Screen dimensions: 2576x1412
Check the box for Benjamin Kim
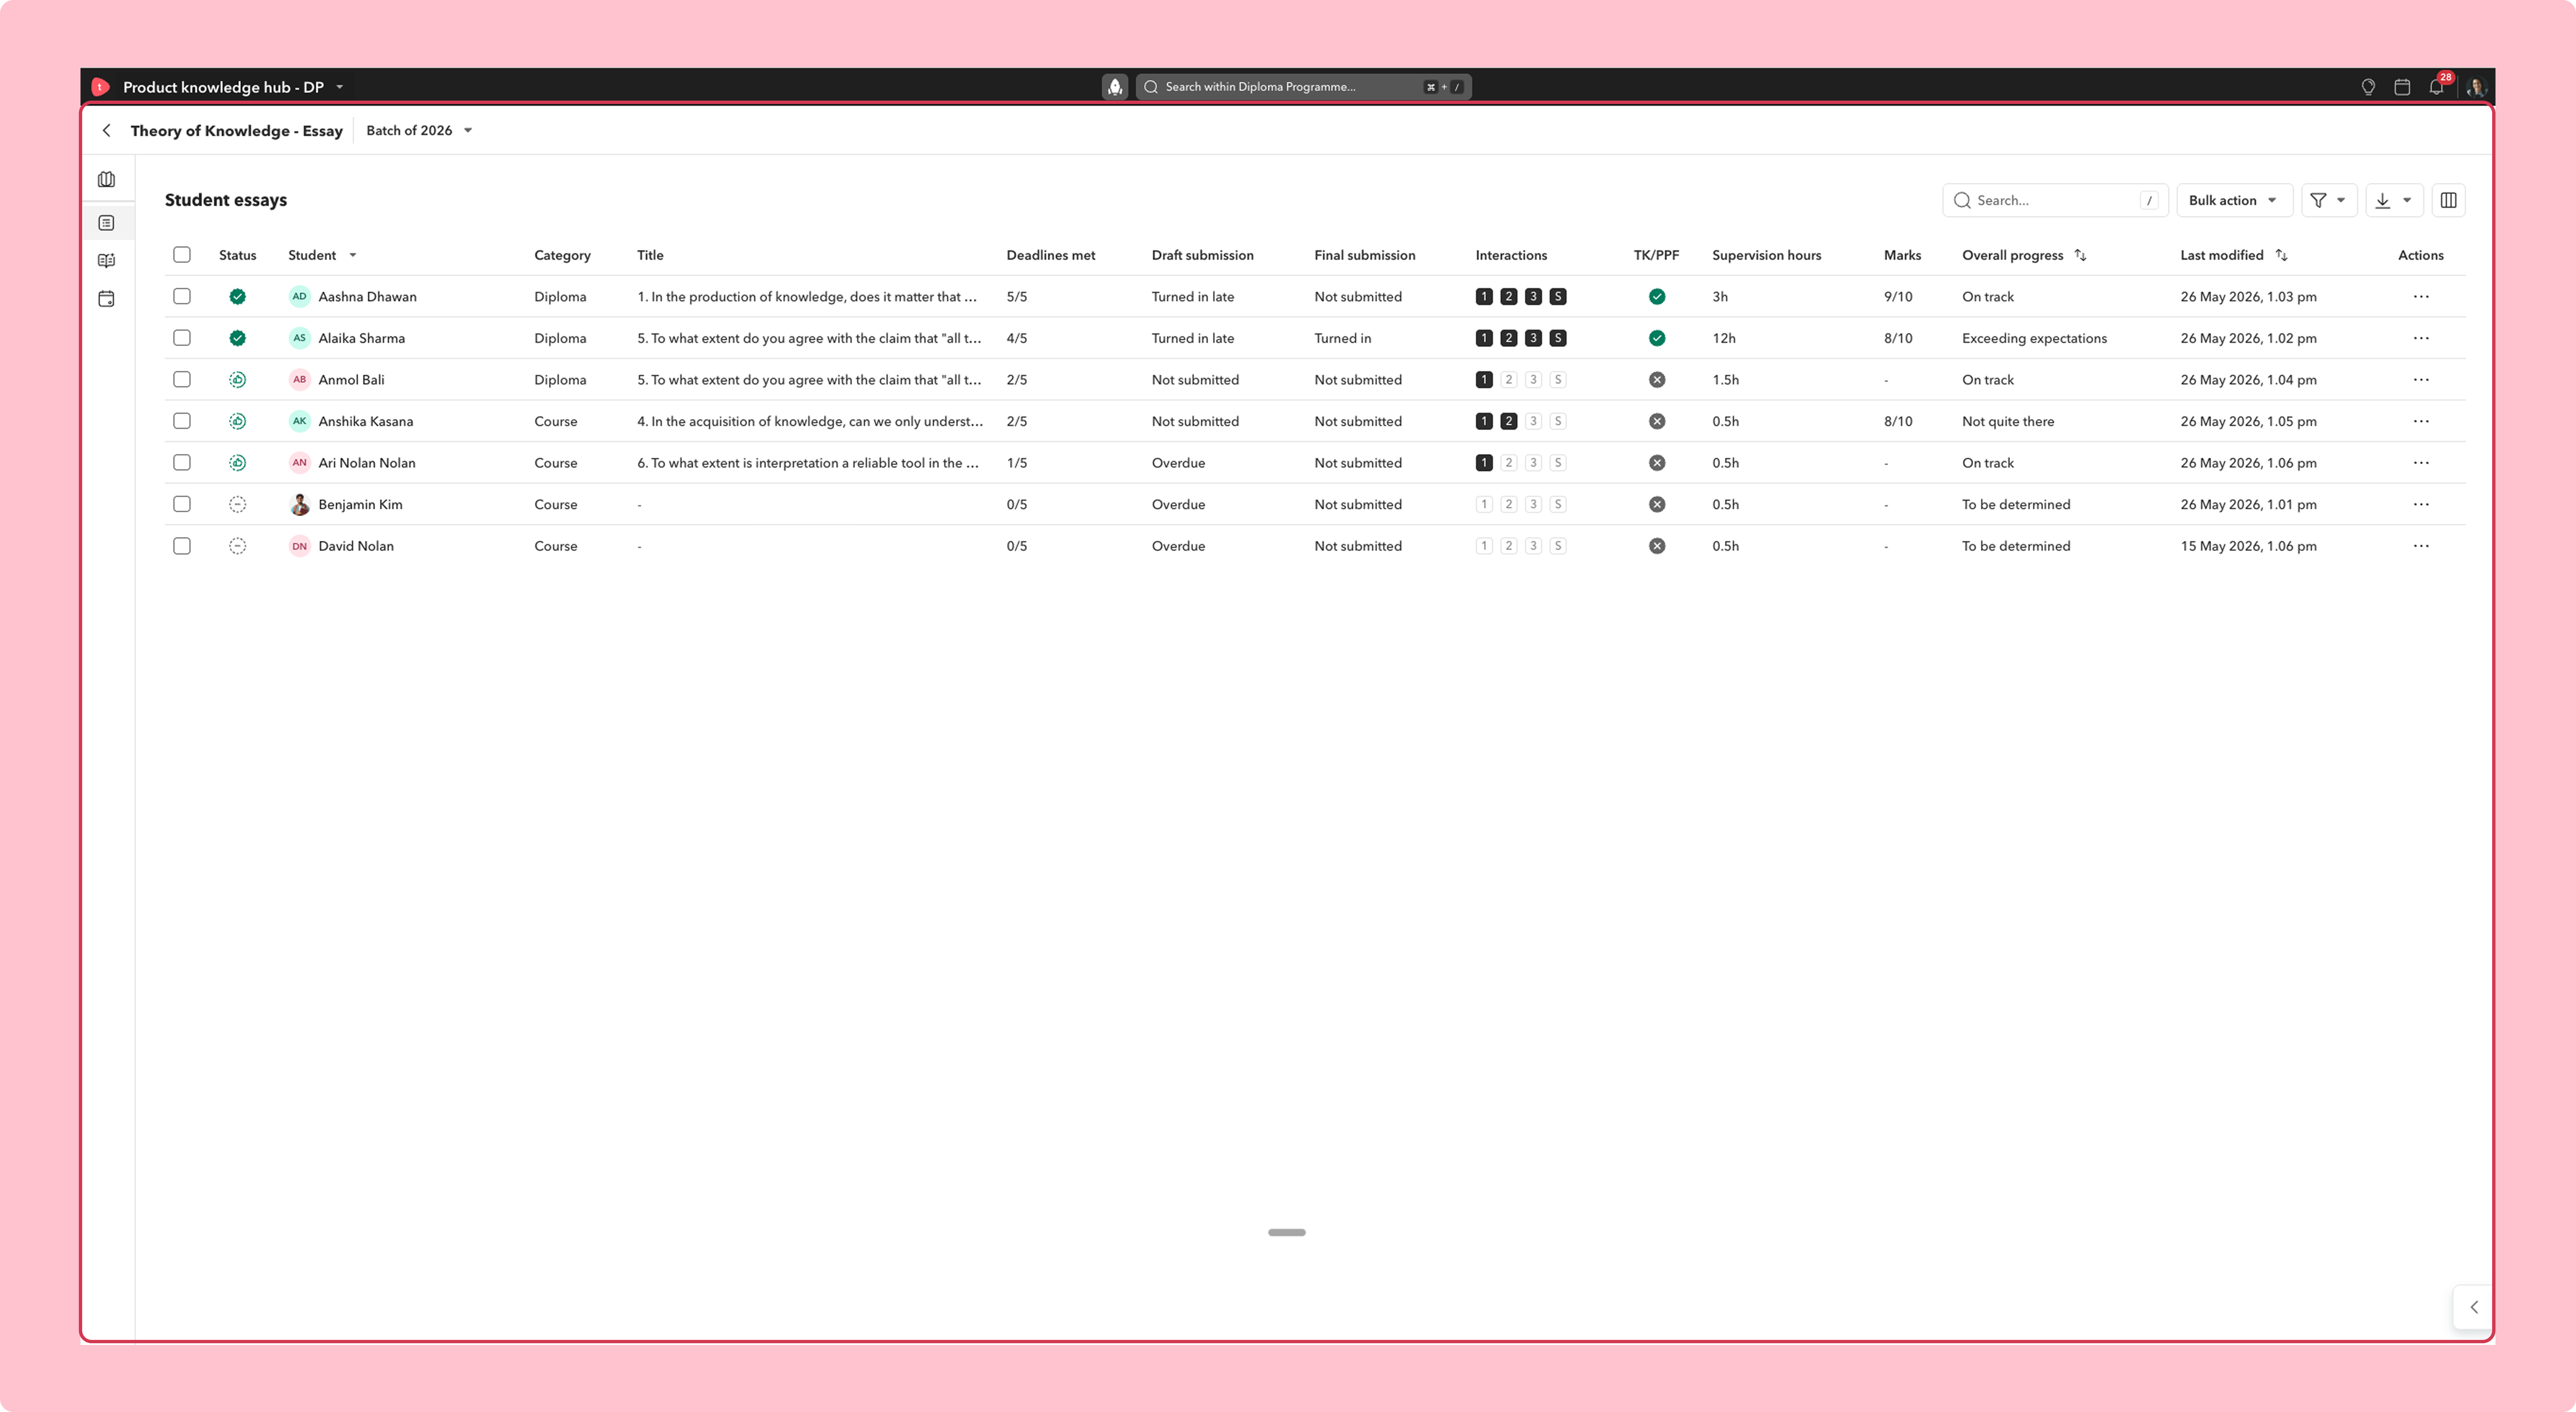point(181,504)
